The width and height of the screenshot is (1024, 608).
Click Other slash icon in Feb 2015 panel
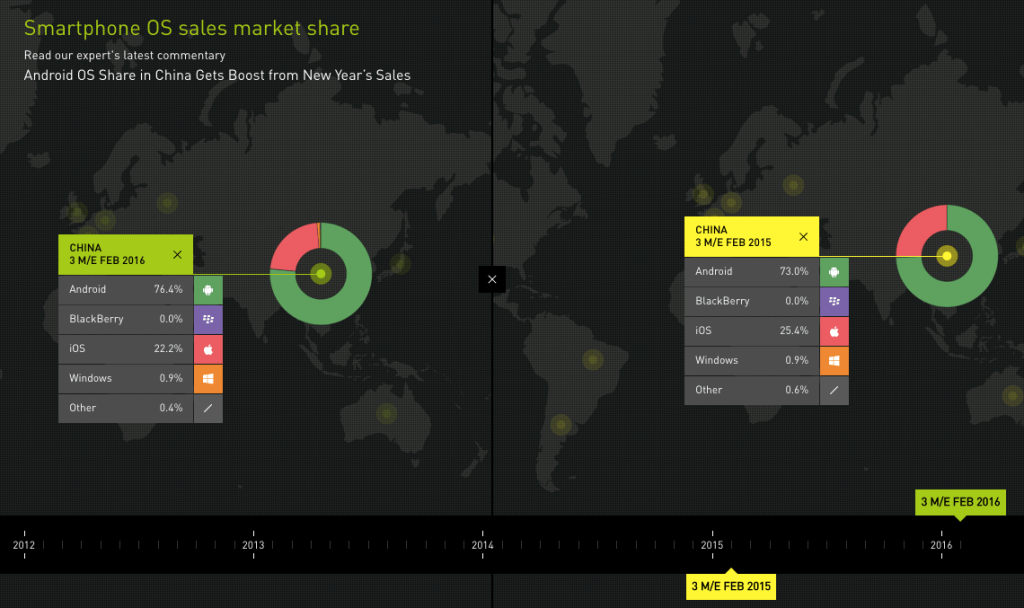(834, 390)
